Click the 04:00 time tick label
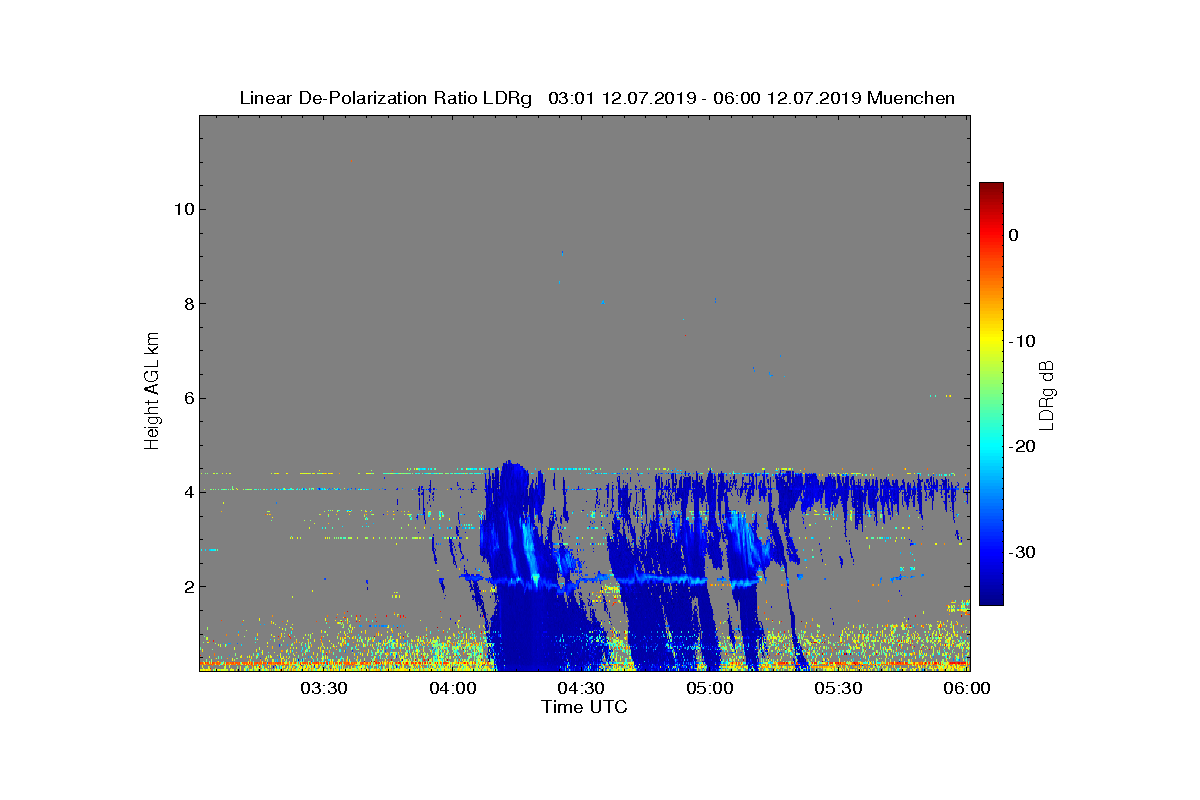The image size is (1200, 800). (453, 688)
